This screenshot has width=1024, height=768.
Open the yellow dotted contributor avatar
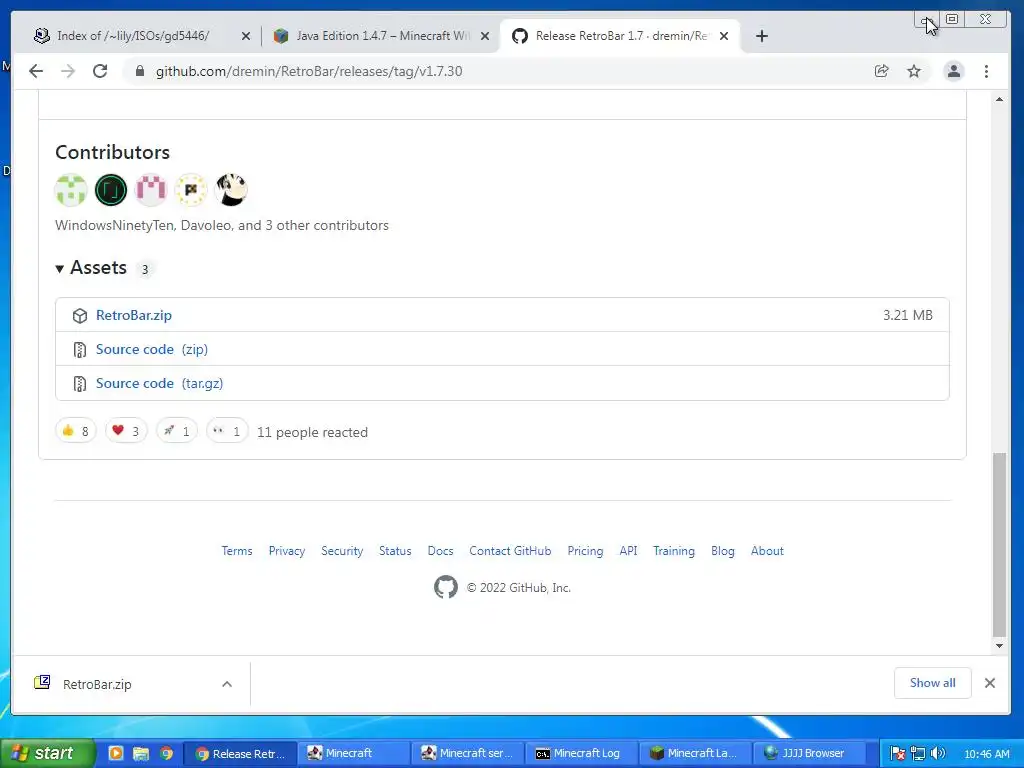(191, 190)
